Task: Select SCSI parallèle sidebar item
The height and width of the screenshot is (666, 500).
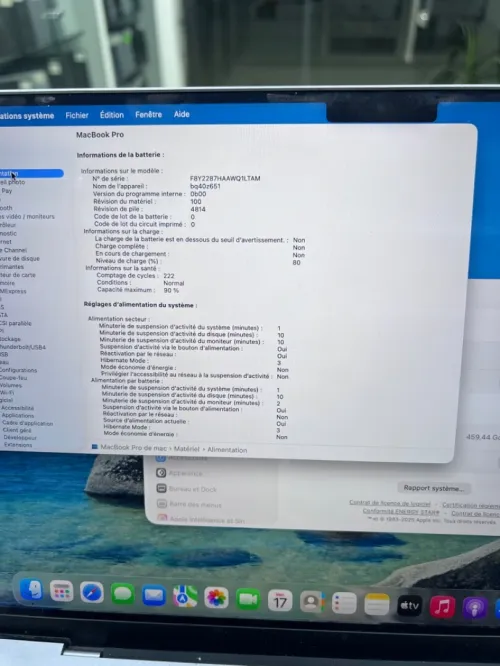Action: [16, 323]
